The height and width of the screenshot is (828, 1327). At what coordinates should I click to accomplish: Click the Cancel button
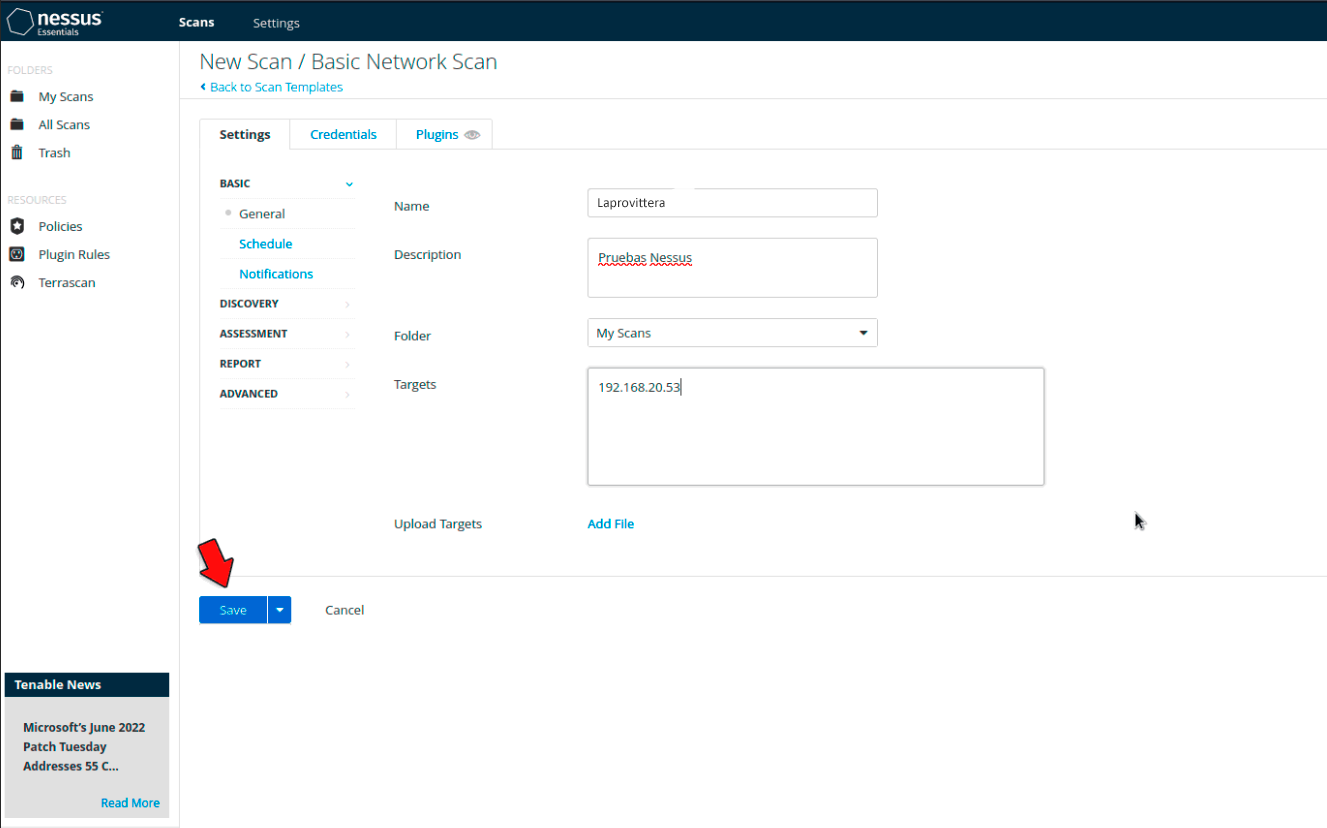(x=344, y=610)
